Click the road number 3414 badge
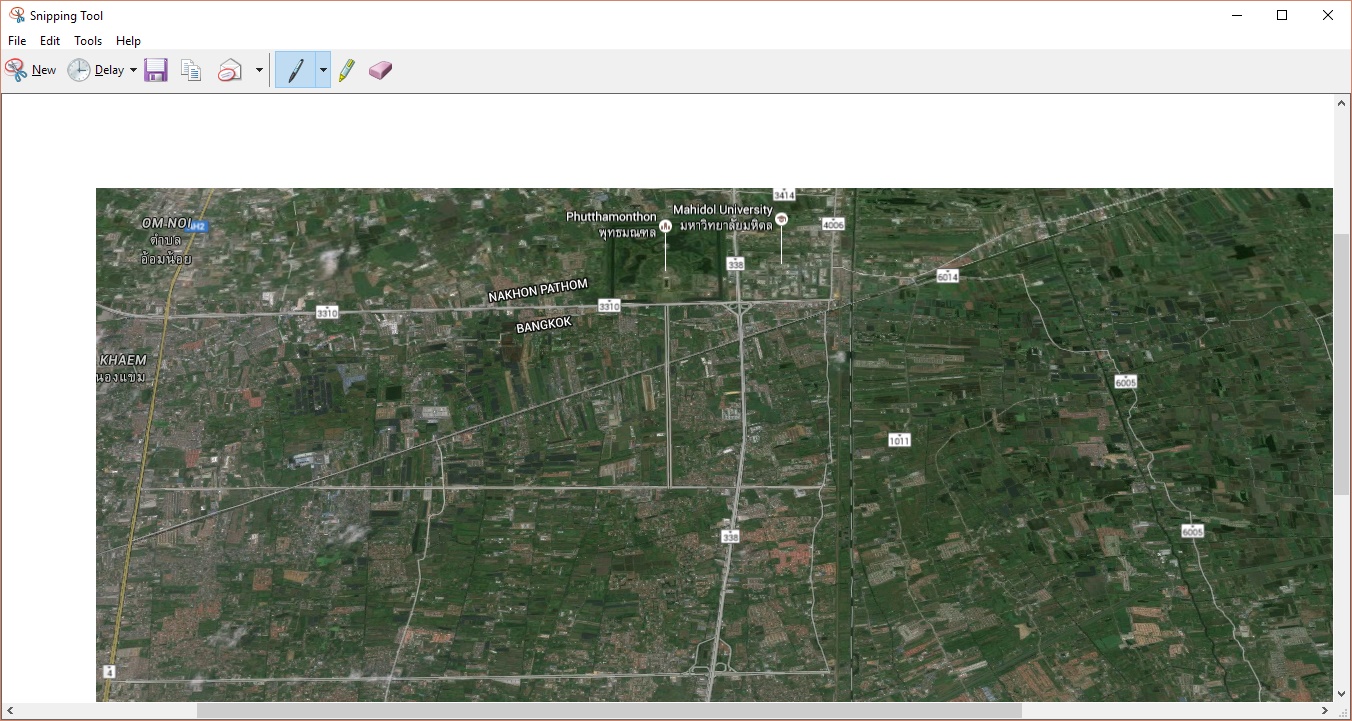 click(x=784, y=194)
